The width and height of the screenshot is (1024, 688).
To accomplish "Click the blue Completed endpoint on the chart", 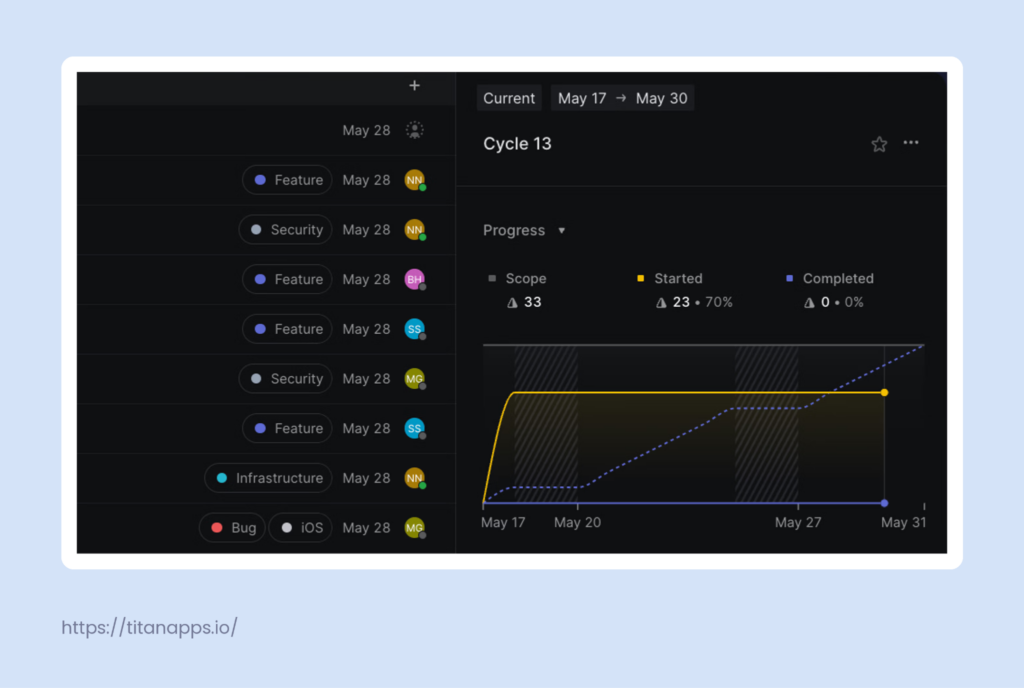I will (x=884, y=503).
